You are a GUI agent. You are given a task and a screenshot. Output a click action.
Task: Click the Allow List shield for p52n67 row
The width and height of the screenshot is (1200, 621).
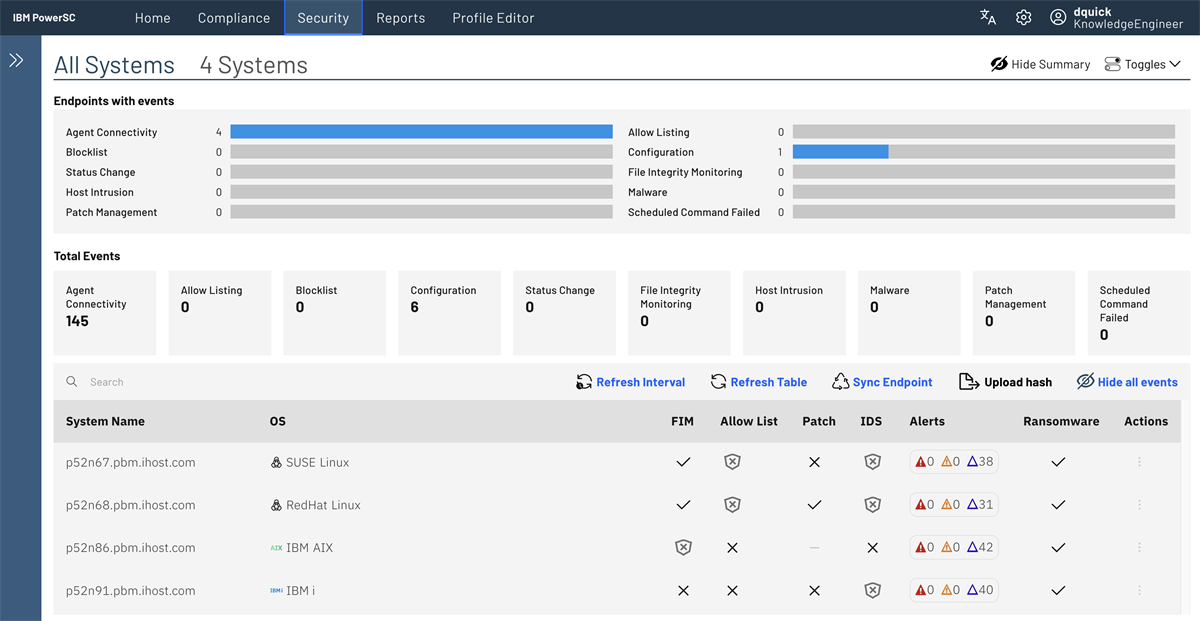point(732,462)
